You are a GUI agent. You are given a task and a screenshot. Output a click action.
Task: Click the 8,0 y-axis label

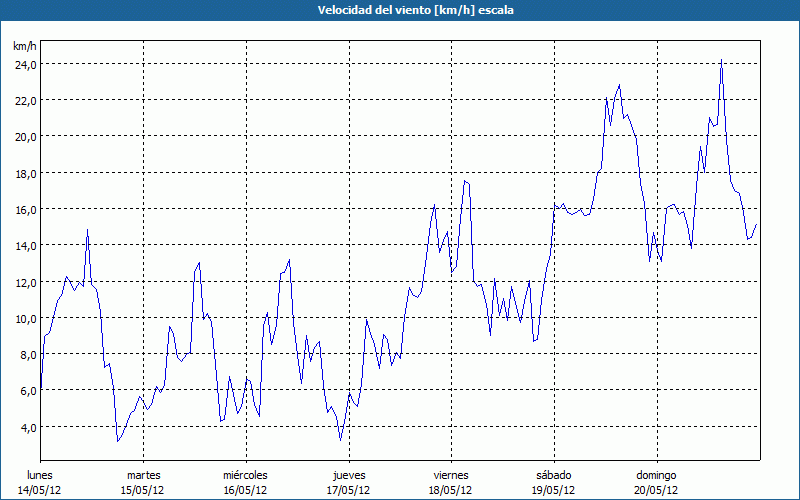click(x=27, y=355)
